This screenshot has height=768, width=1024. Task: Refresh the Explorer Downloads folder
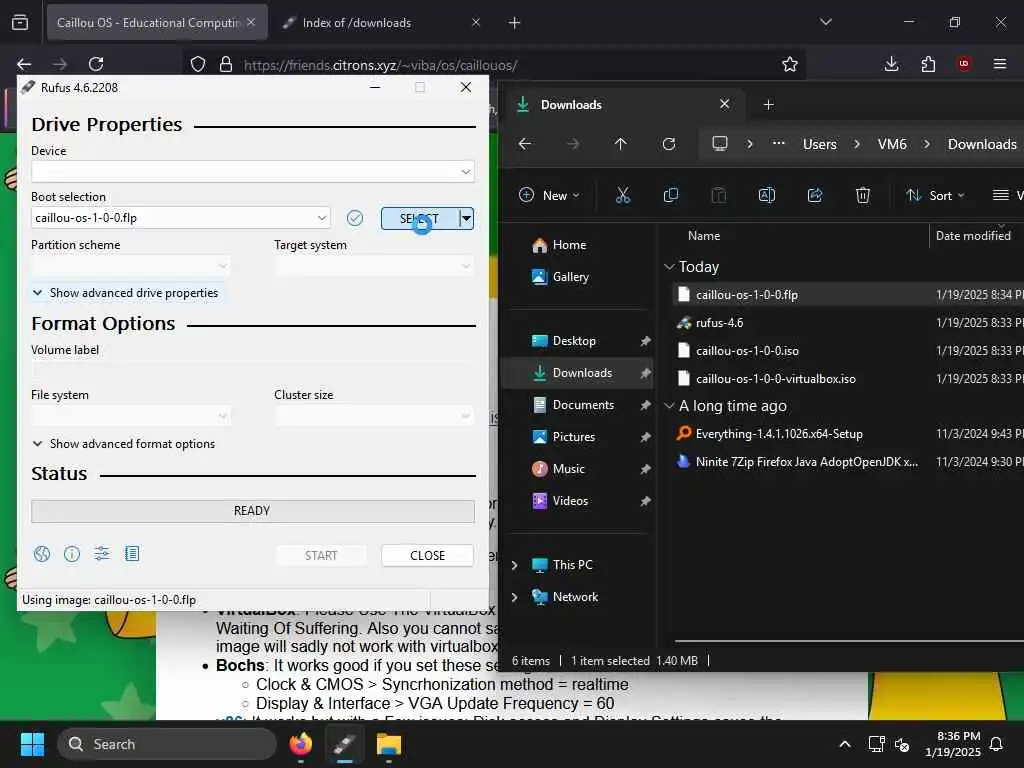[x=669, y=144]
